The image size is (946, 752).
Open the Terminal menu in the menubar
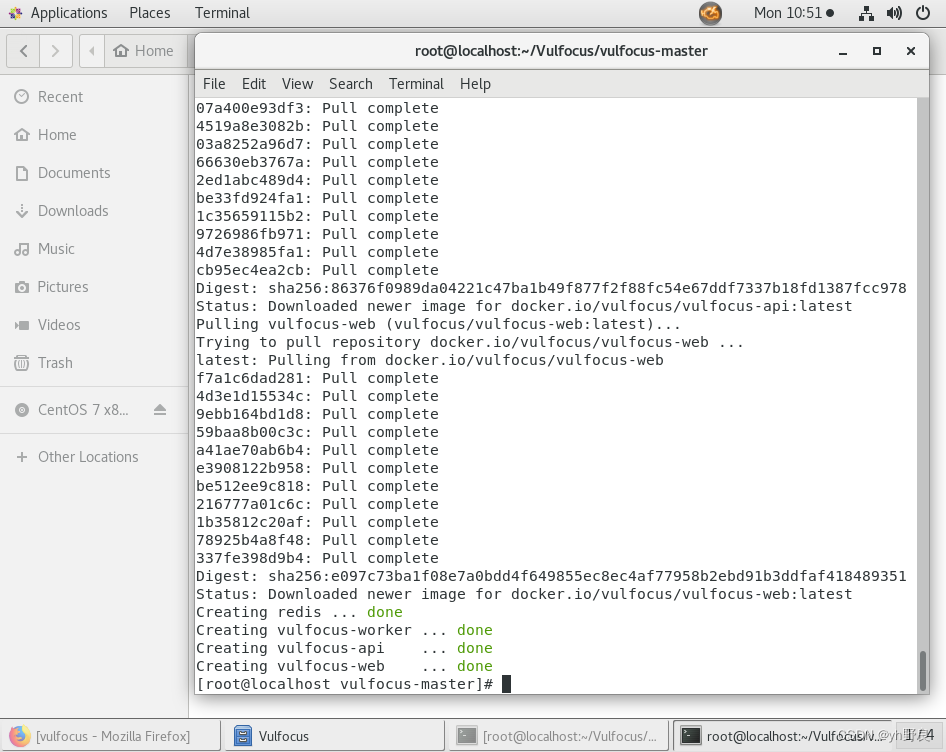tap(416, 84)
